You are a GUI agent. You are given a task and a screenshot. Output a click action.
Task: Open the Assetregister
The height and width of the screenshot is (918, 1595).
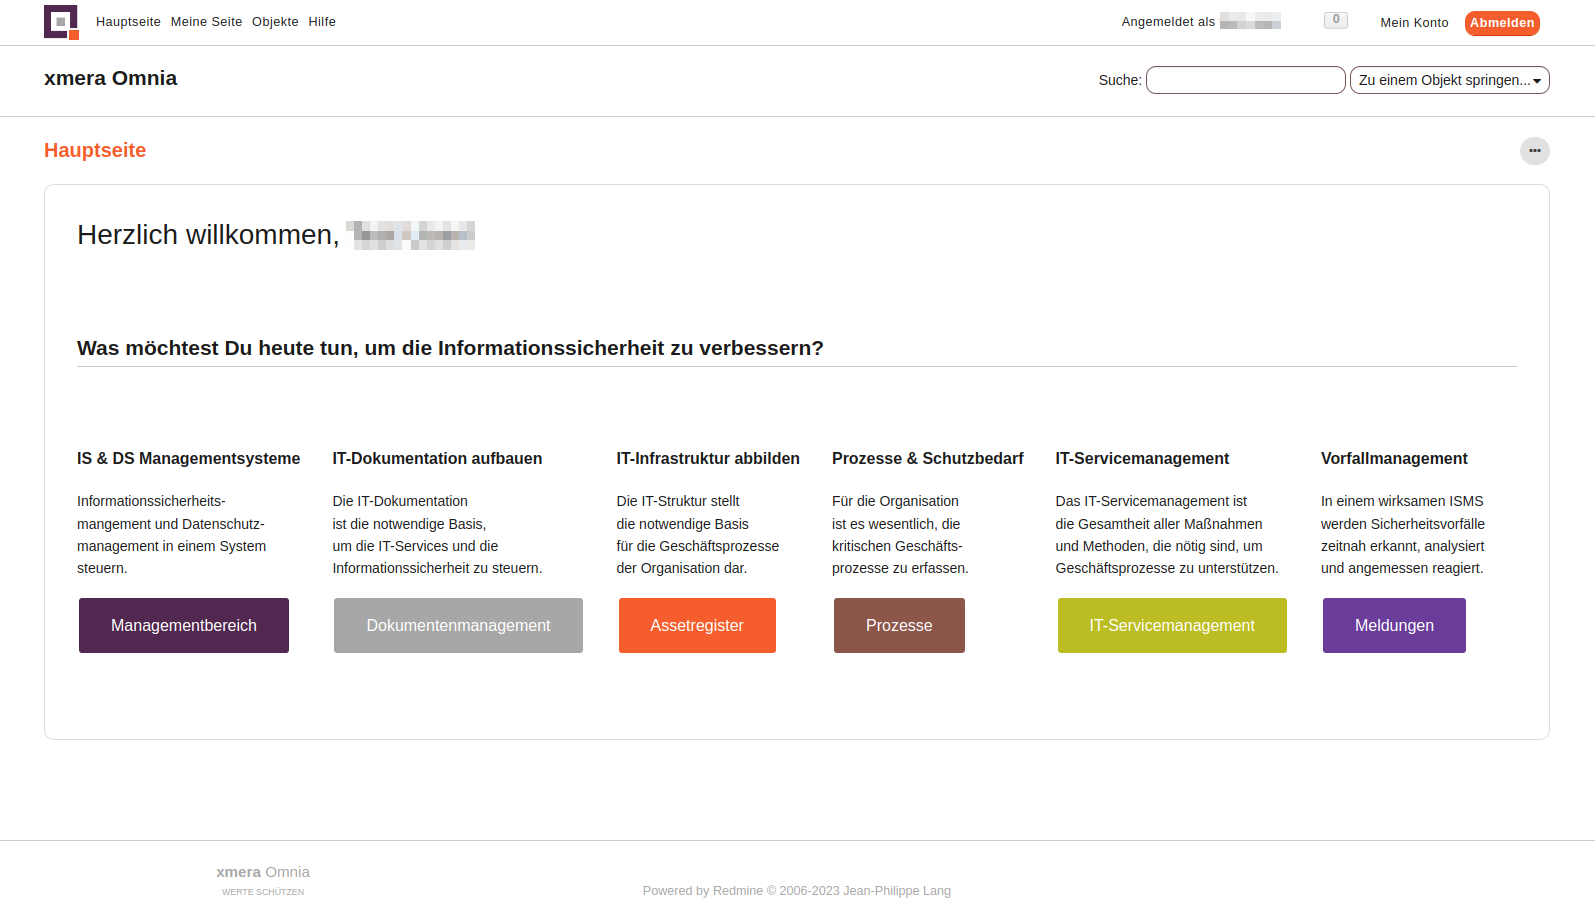[x=697, y=626]
